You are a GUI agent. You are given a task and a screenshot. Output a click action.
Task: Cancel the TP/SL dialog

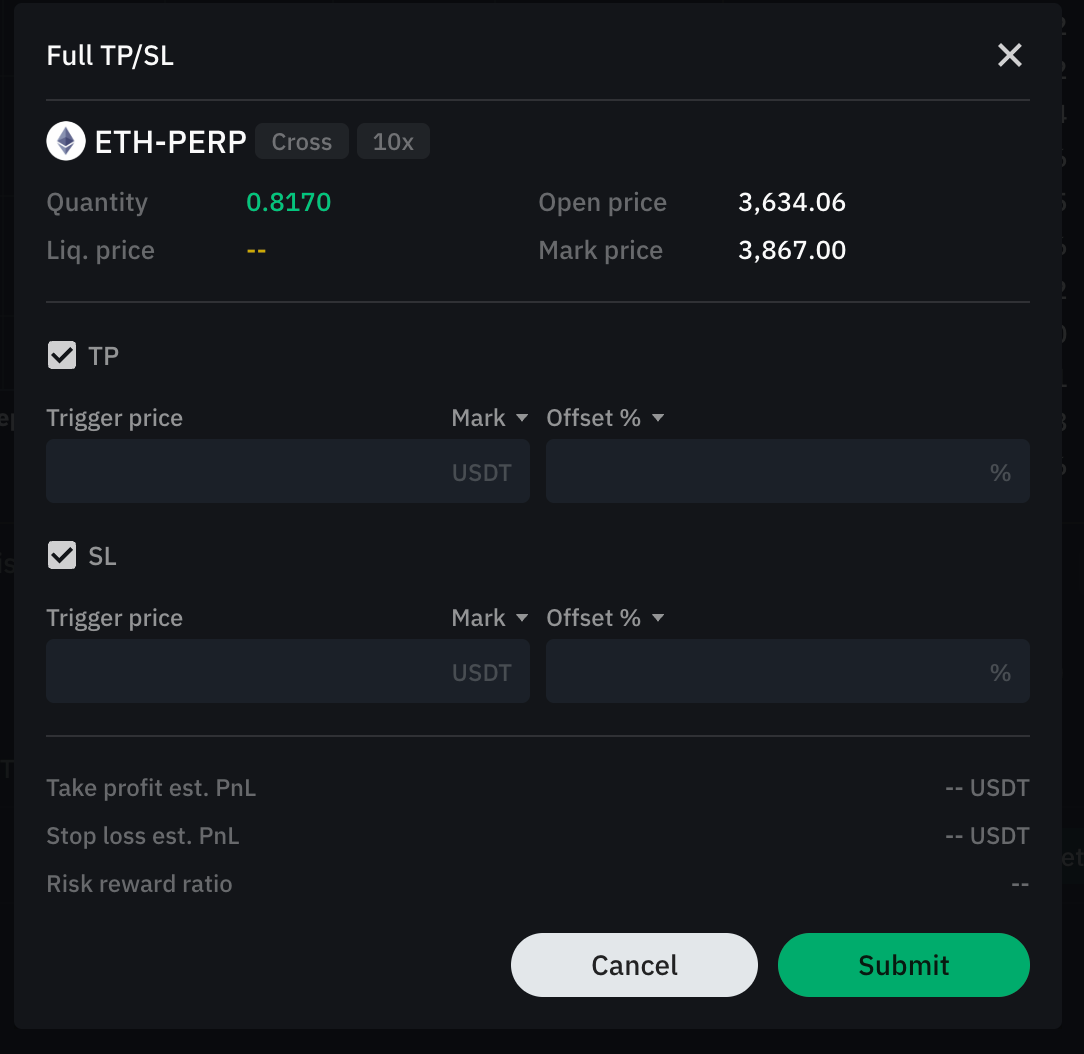634,965
